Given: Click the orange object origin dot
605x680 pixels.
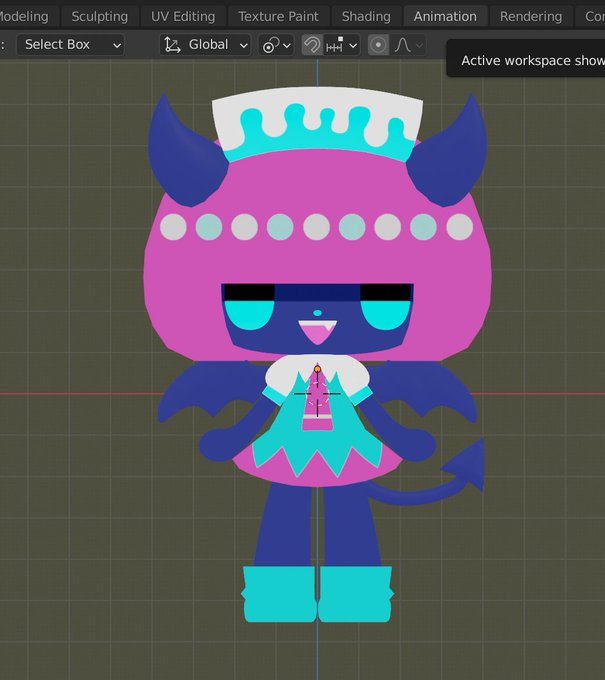Looking at the screenshot, I should pyautogui.click(x=317, y=369).
